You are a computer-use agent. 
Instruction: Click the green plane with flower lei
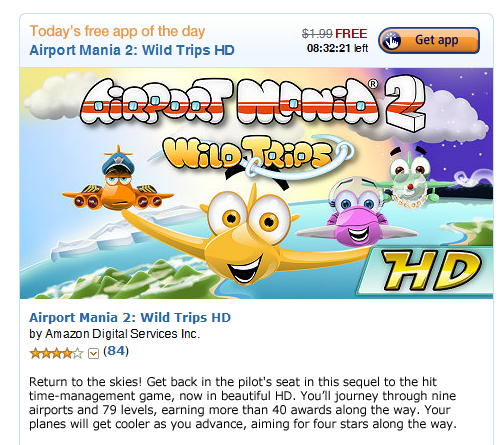click(x=410, y=178)
